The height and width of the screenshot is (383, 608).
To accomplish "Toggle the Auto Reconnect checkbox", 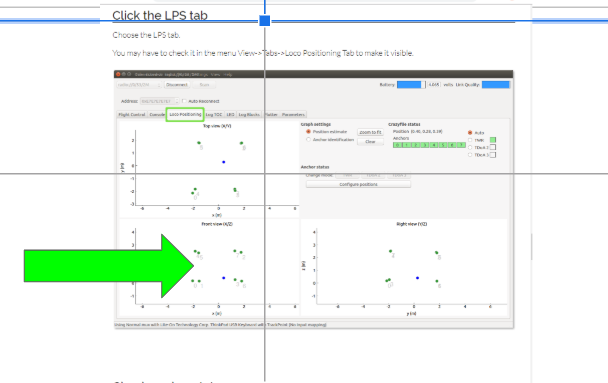I will [x=185, y=101].
